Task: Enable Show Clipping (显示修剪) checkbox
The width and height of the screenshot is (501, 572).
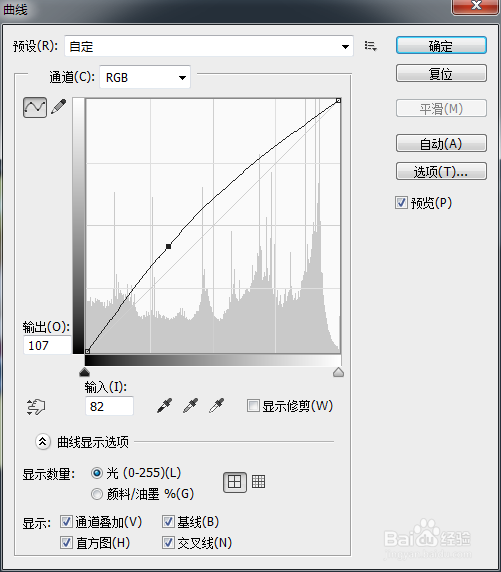Action: pyautogui.click(x=253, y=406)
